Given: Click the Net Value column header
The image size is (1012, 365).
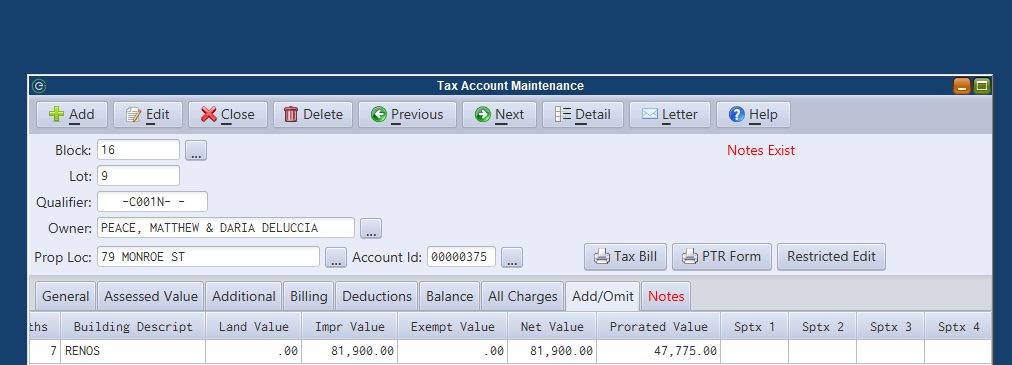Looking at the screenshot, I should coord(552,327).
